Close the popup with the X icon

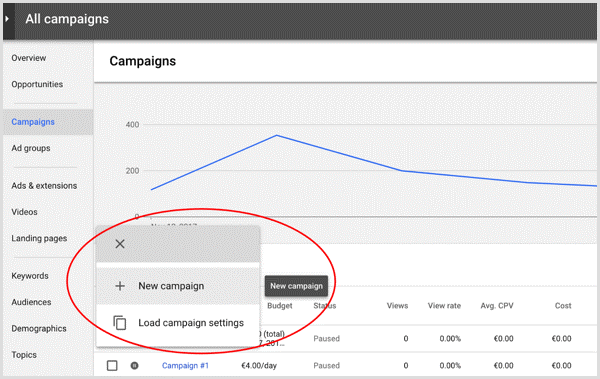(120, 244)
